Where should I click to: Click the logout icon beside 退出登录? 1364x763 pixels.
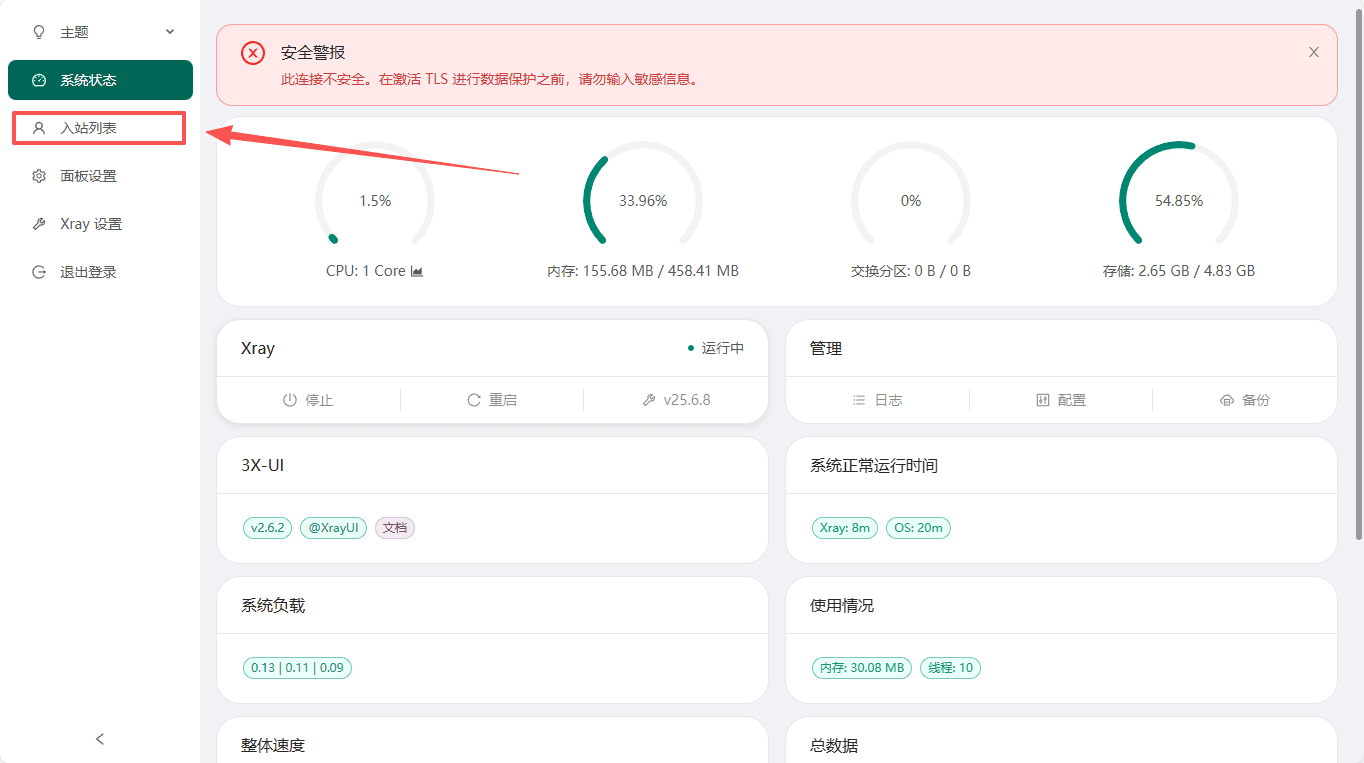(39, 272)
